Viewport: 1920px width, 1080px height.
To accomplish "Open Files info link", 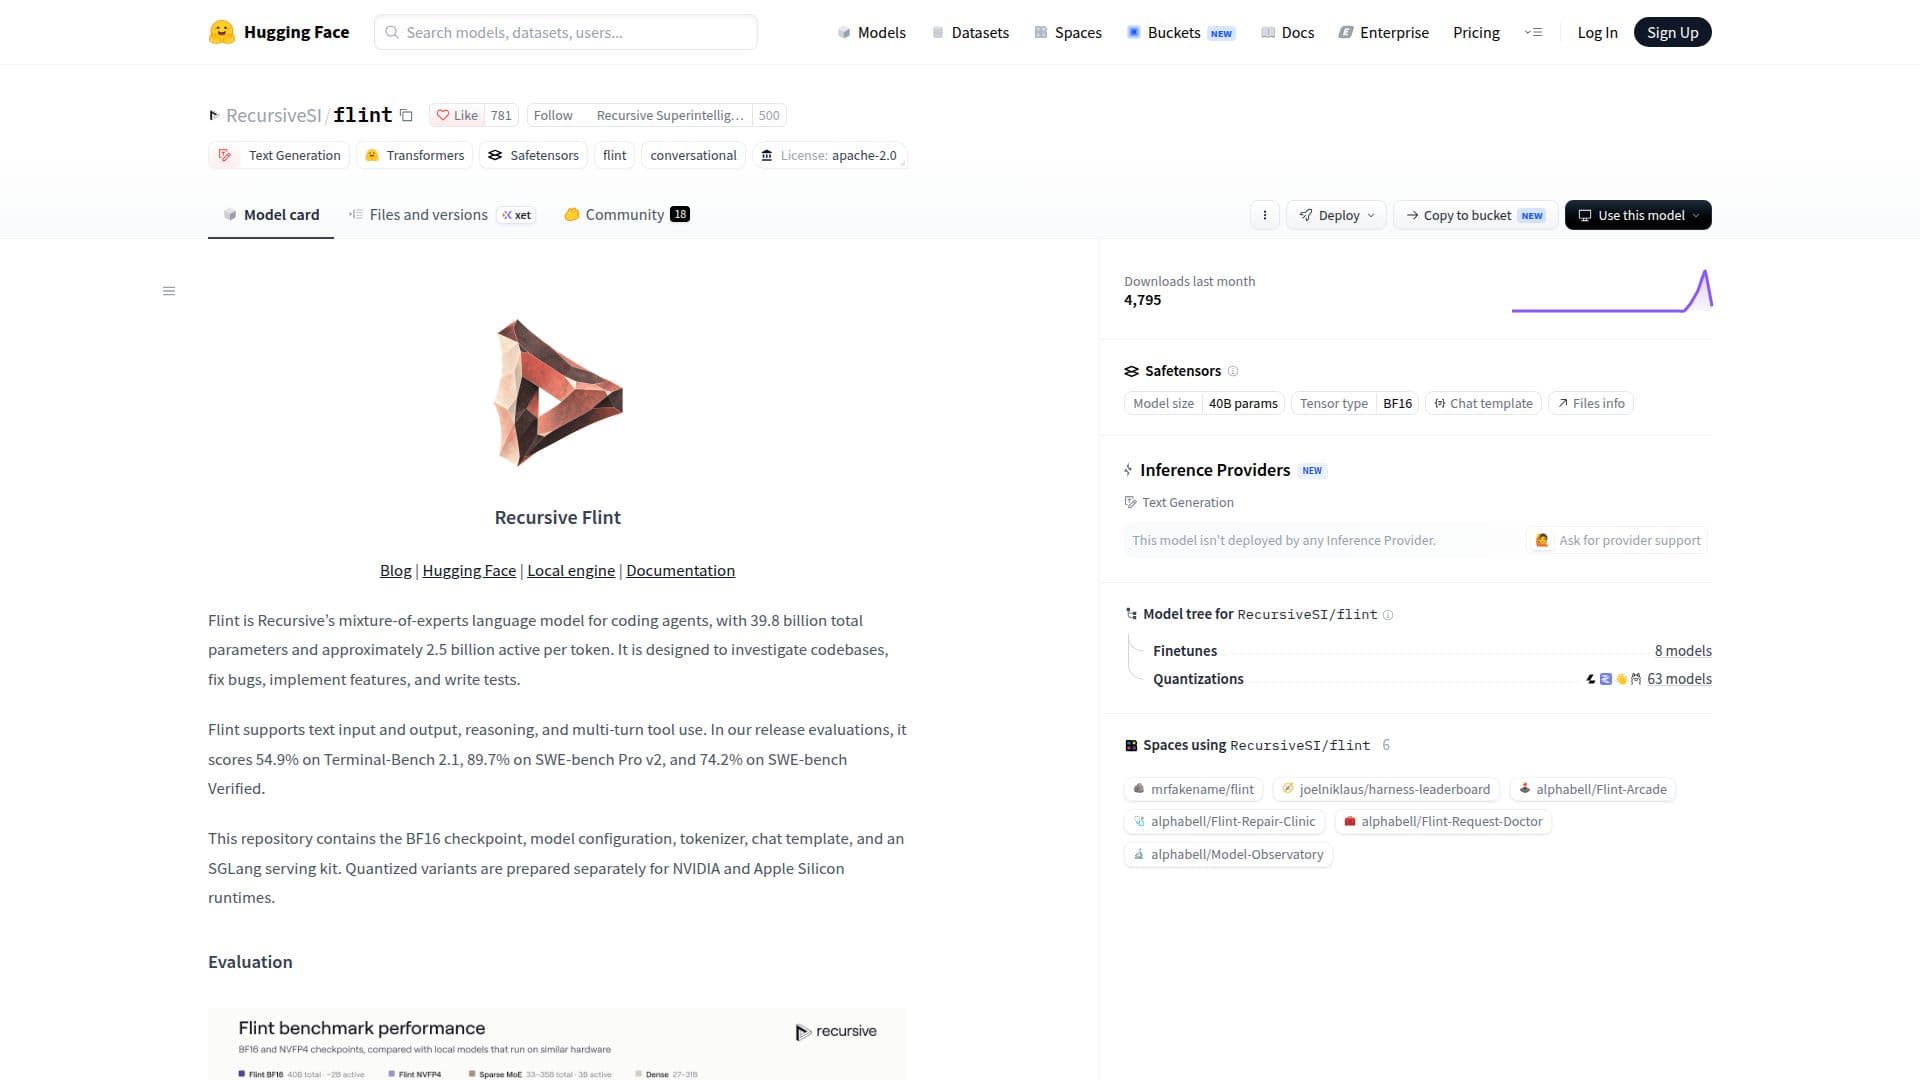I will pyautogui.click(x=1591, y=403).
